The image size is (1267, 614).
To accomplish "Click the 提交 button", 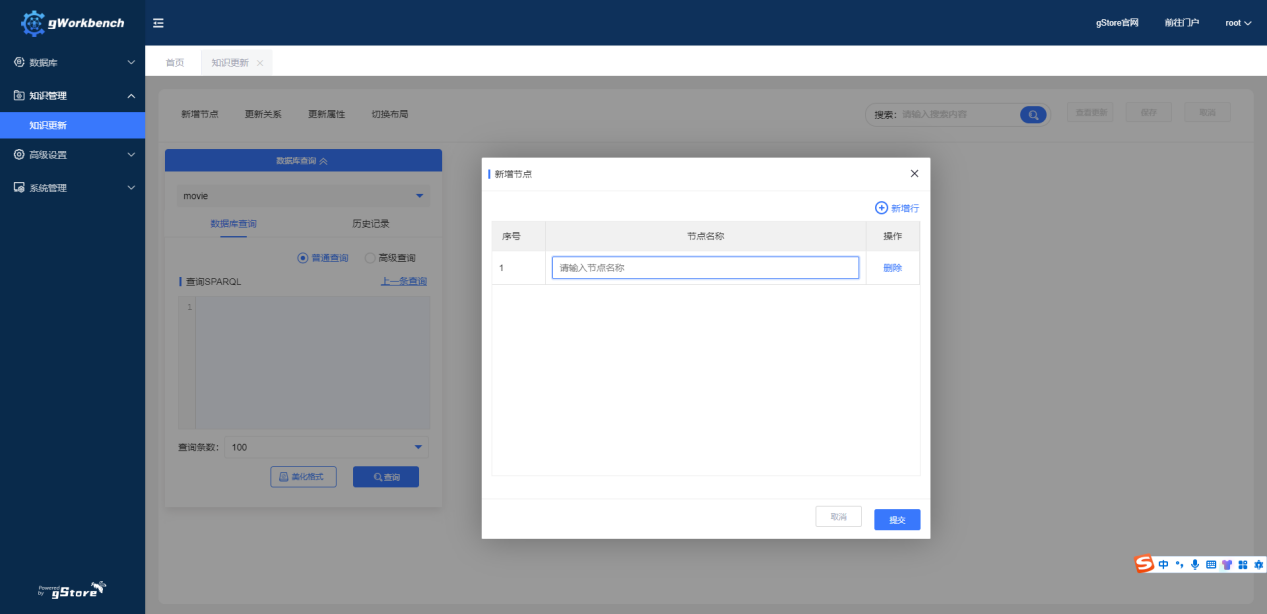I will [897, 520].
